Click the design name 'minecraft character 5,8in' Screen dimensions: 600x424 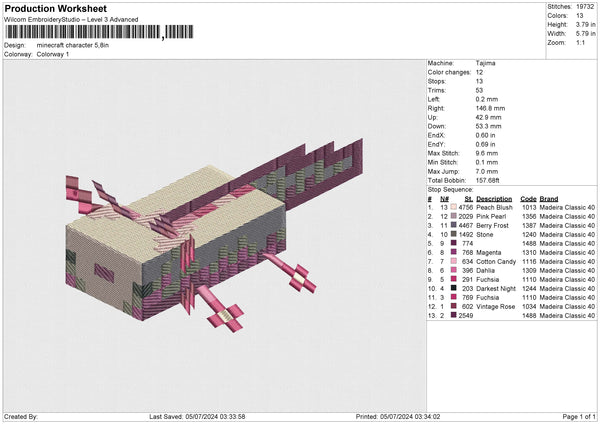tap(73, 45)
